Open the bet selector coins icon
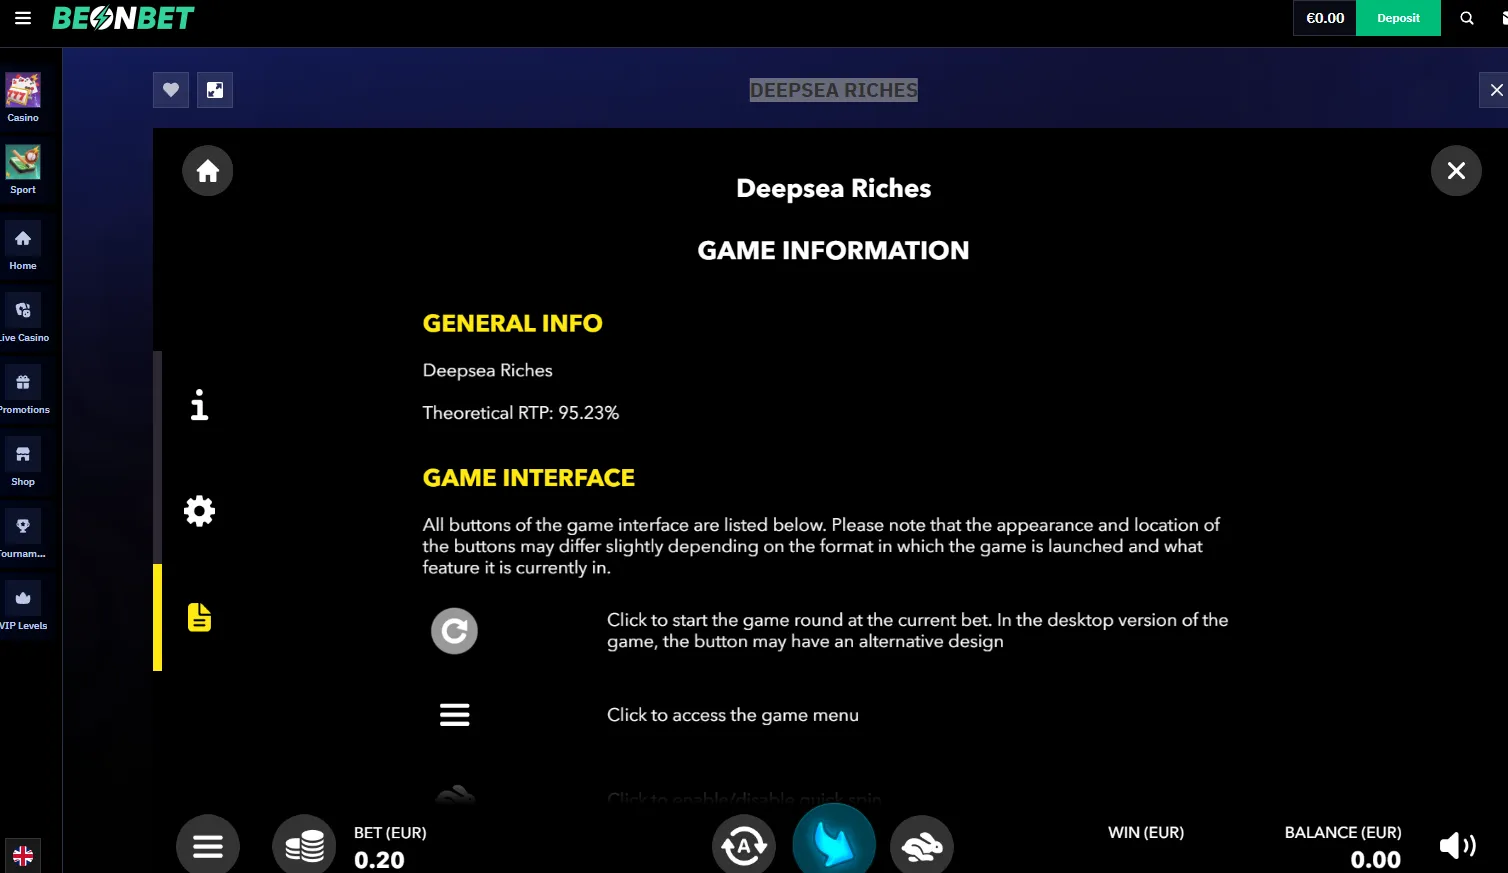 [304, 846]
